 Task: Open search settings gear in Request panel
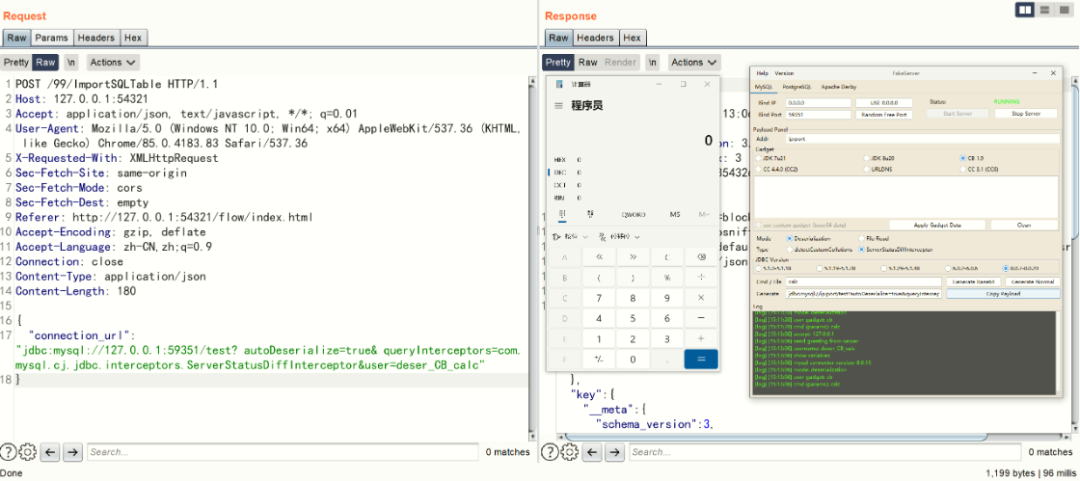tap(28, 452)
